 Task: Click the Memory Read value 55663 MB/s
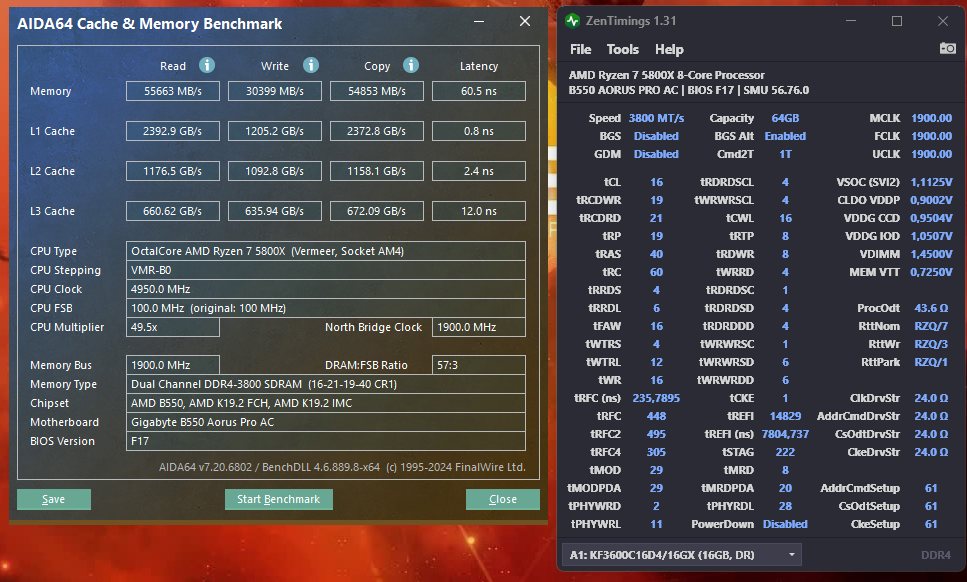[173, 91]
